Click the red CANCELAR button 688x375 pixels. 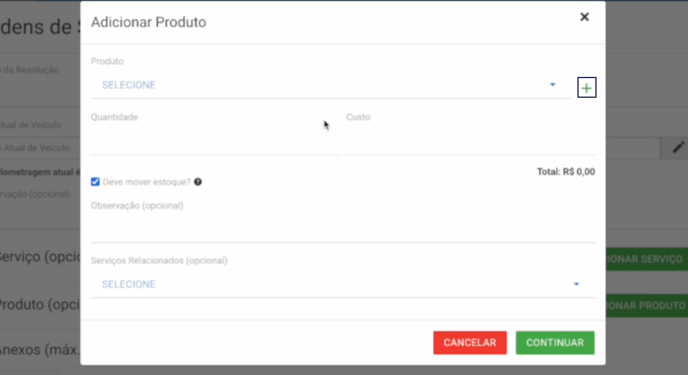pyautogui.click(x=470, y=343)
